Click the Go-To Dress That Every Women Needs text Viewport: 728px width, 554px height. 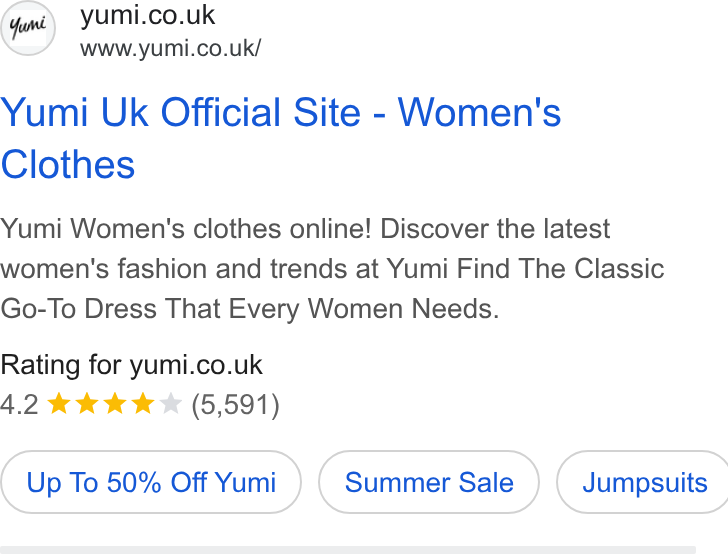point(250,309)
